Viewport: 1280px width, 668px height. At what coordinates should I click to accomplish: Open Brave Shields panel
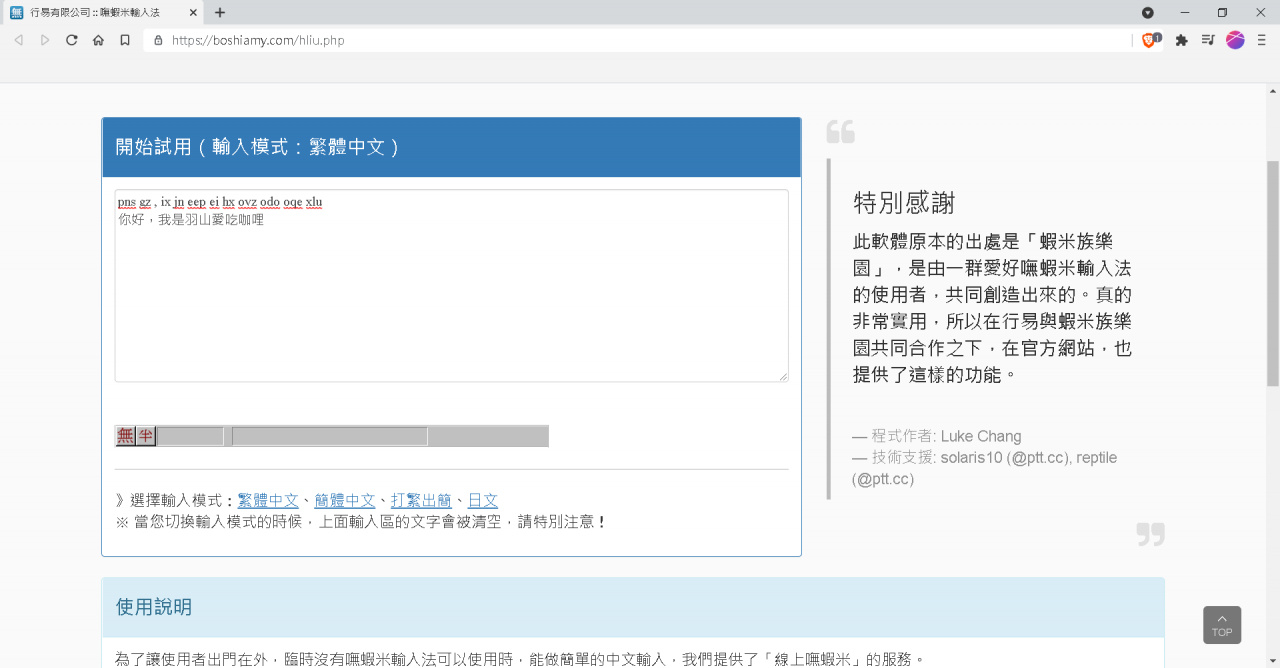(x=1148, y=40)
